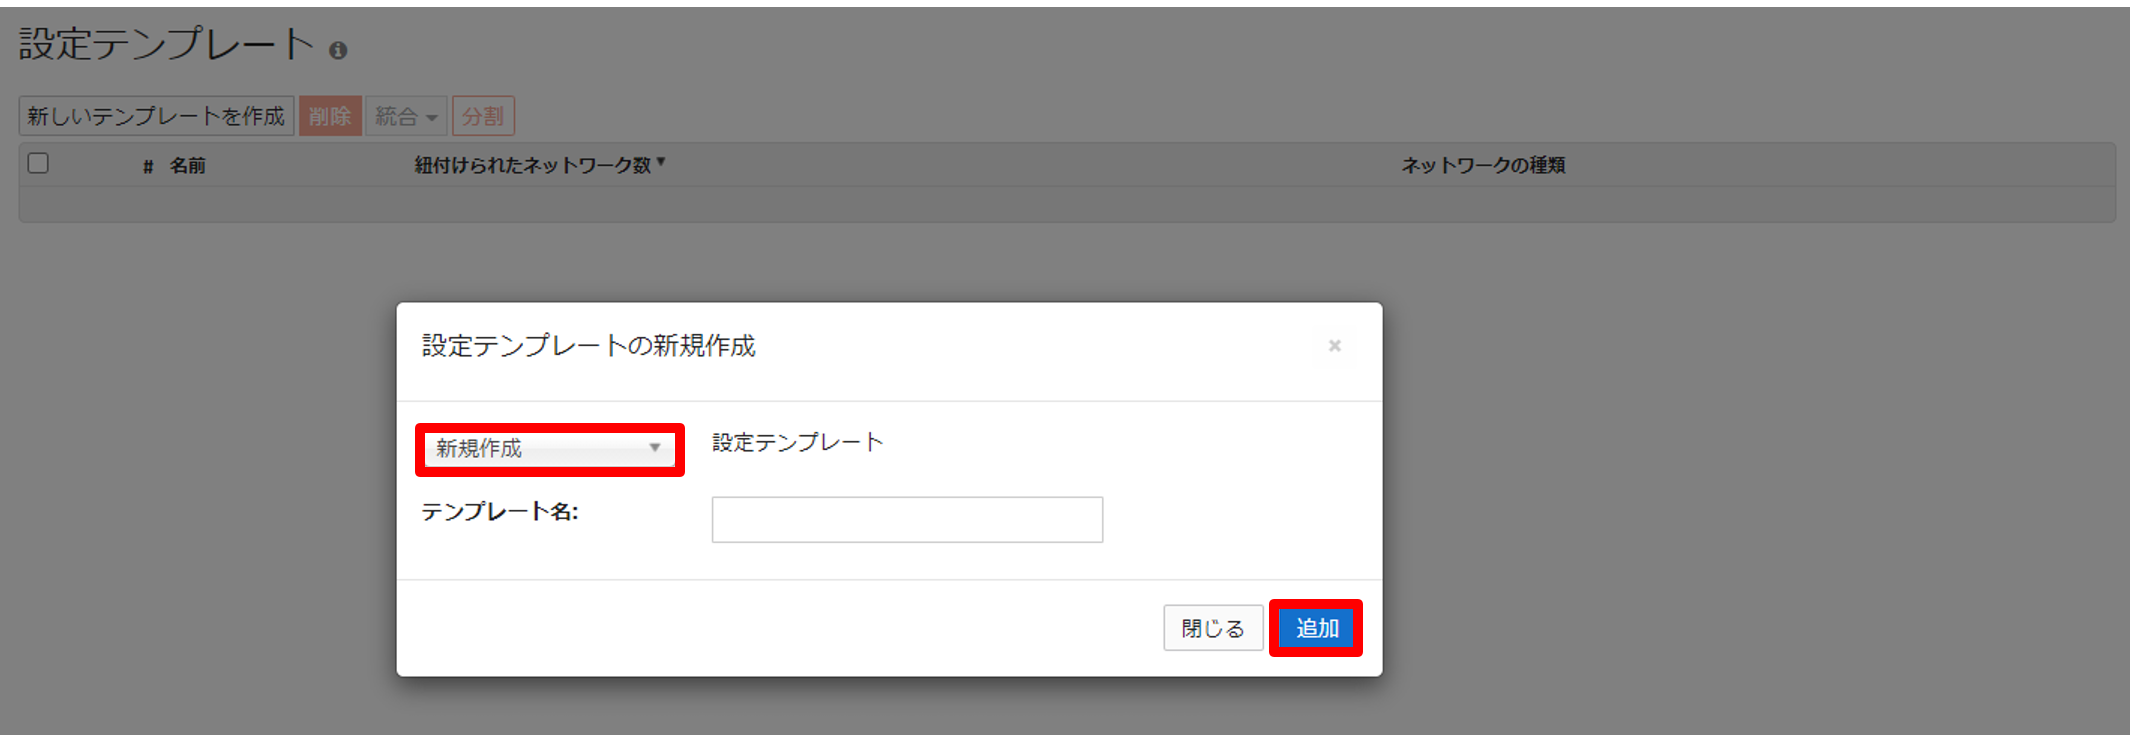Expand the 統合 dropdown button
This screenshot has height=735, width=2130.
click(x=406, y=116)
